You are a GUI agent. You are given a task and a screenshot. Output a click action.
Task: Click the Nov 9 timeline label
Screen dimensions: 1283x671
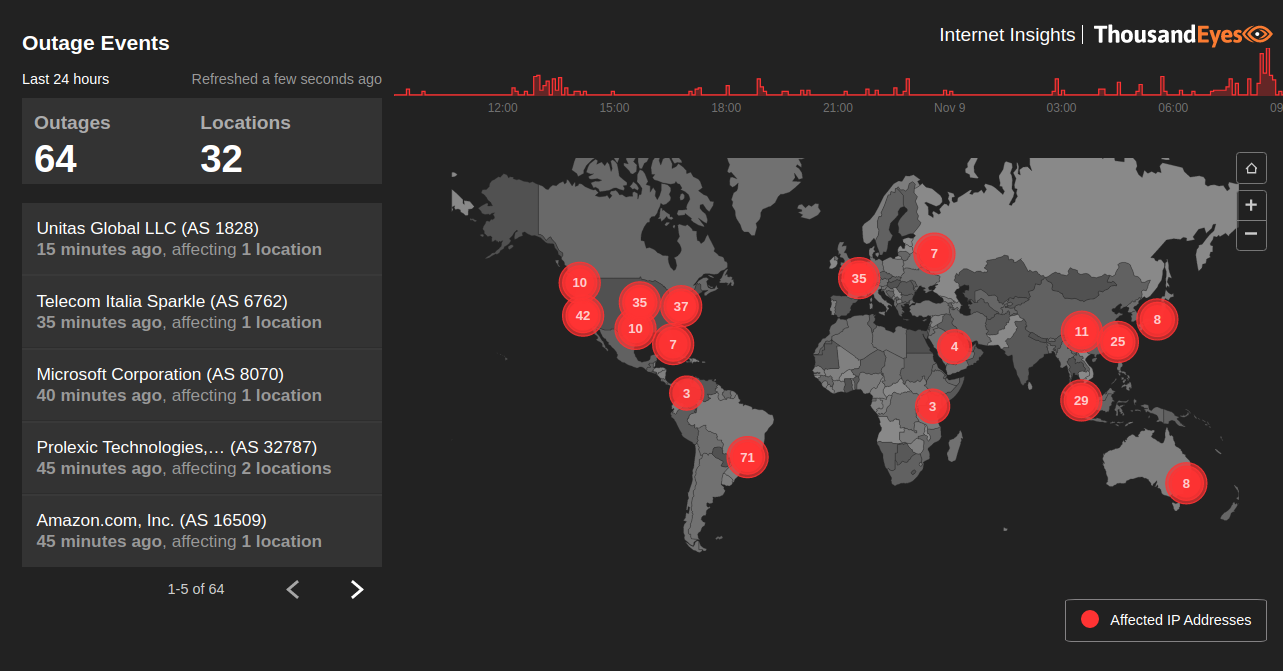pyautogui.click(x=950, y=108)
